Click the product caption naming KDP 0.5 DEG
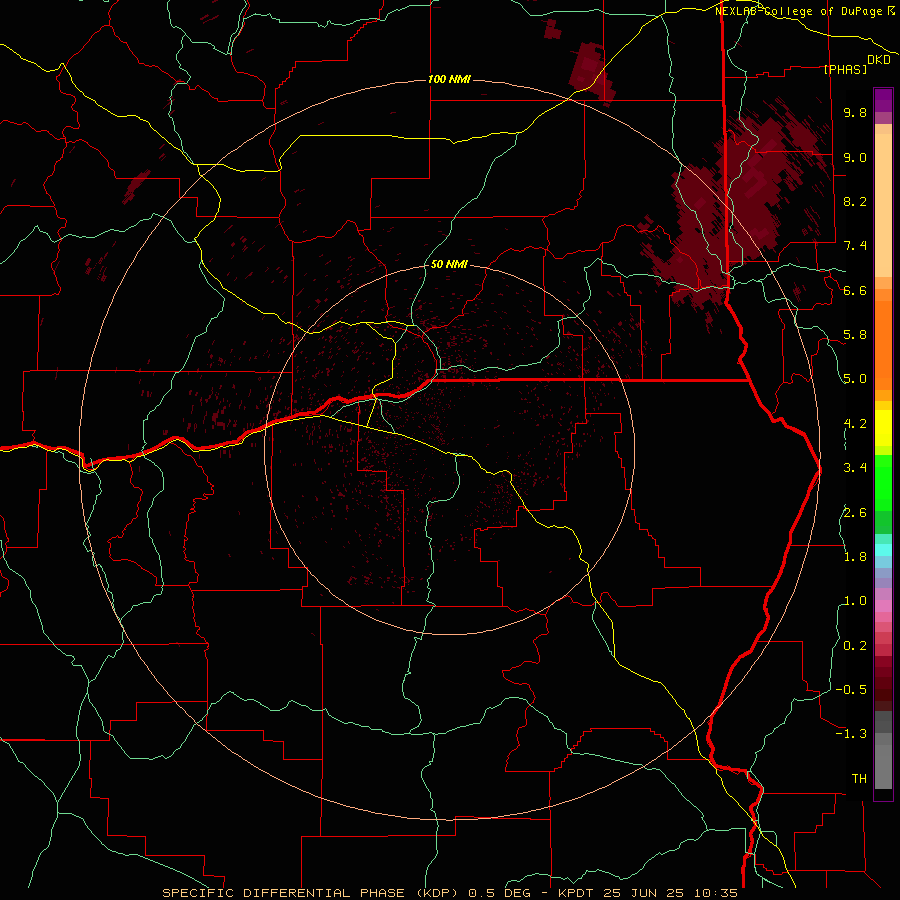This screenshot has height=900, width=900. pyautogui.click(x=449, y=893)
